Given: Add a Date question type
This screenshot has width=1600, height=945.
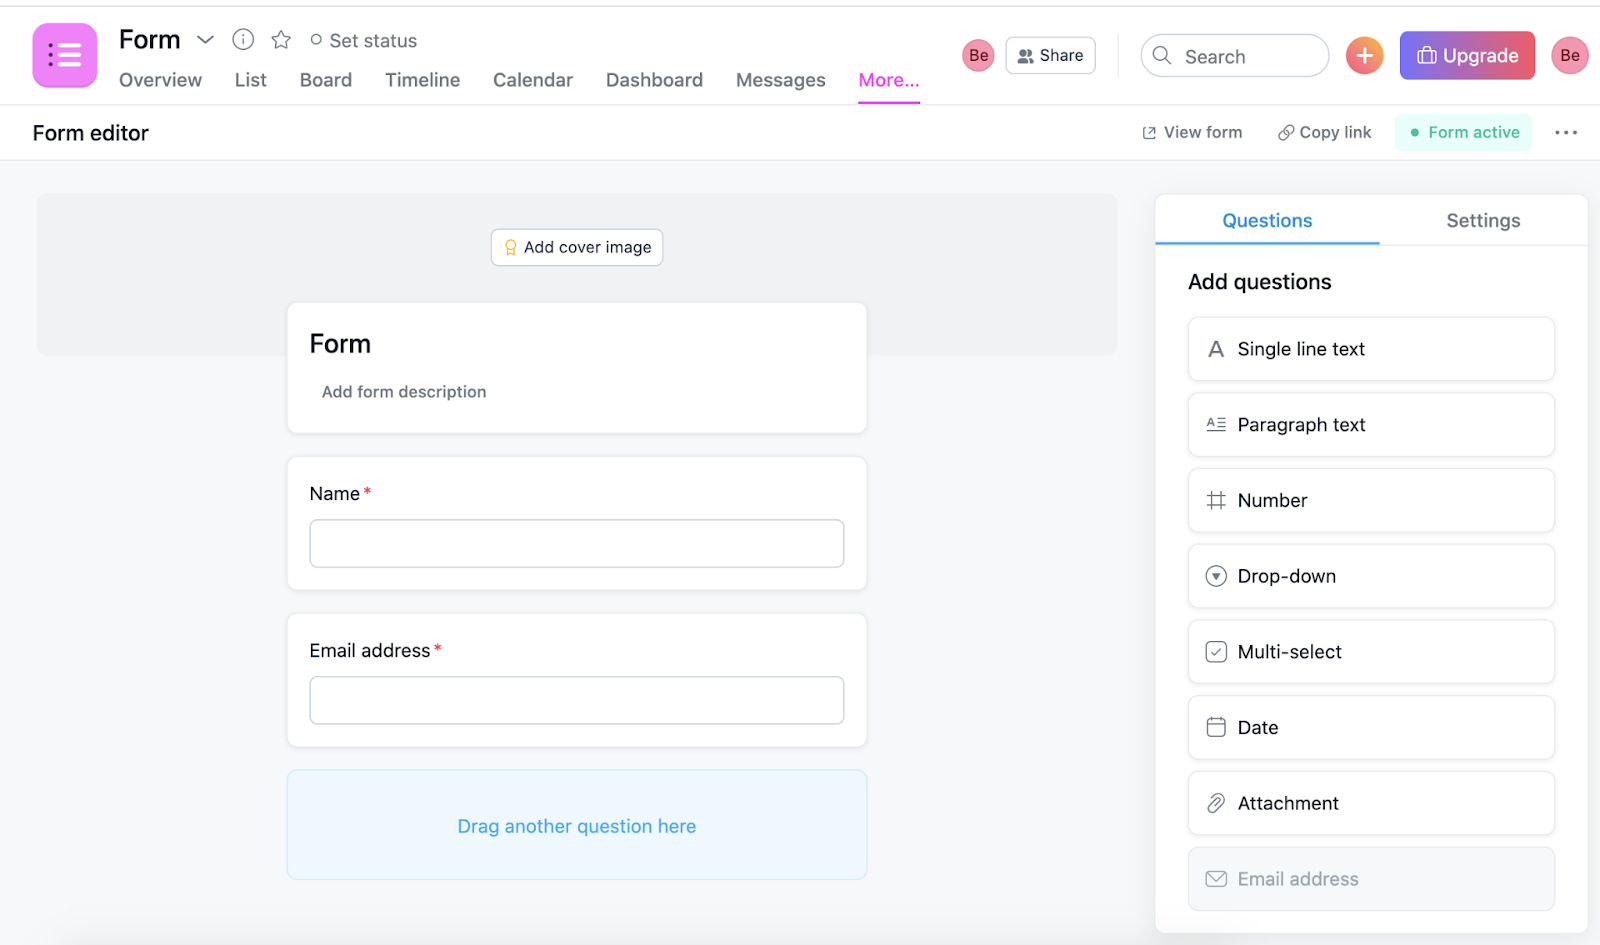Looking at the screenshot, I should pyautogui.click(x=1370, y=727).
